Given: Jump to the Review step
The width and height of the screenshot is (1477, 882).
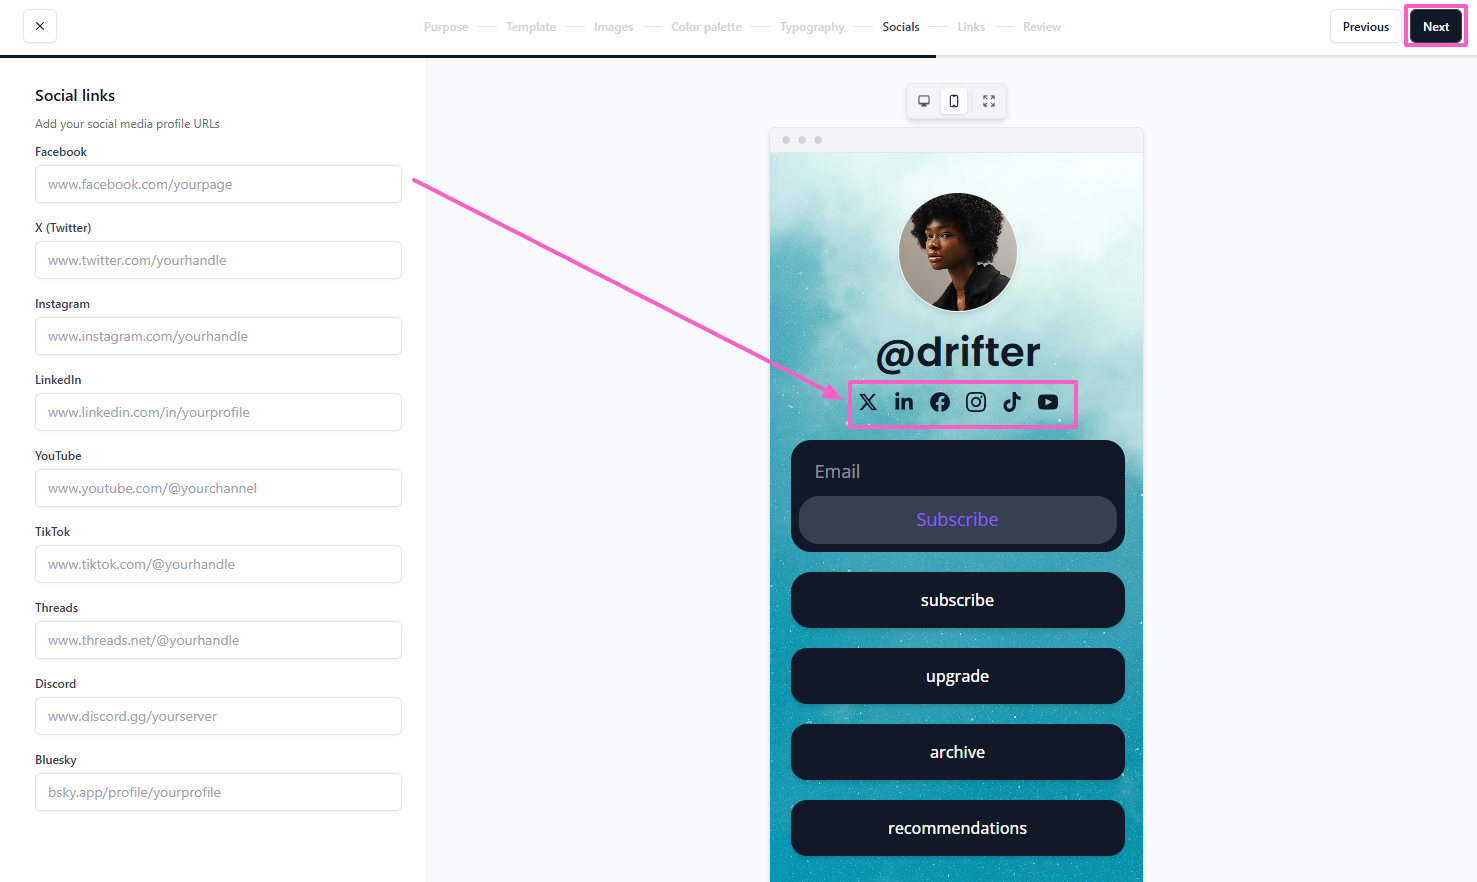Looking at the screenshot, I should (1041, 27).
